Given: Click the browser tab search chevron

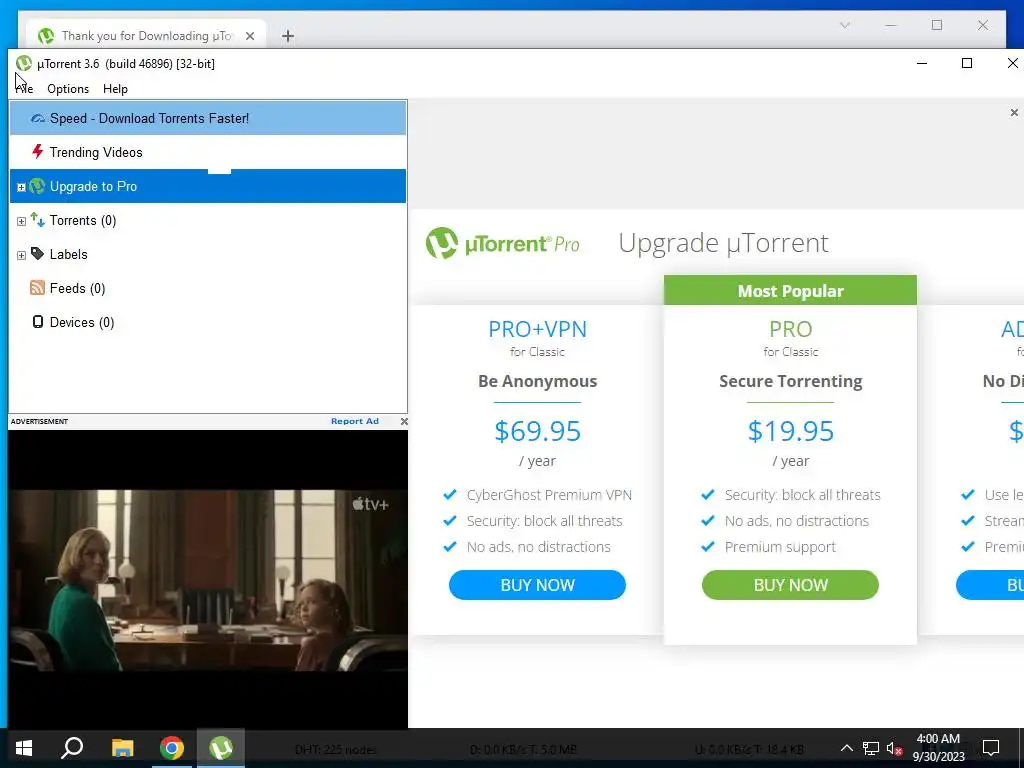Looking at the screenshot, I should coord(844,25).
